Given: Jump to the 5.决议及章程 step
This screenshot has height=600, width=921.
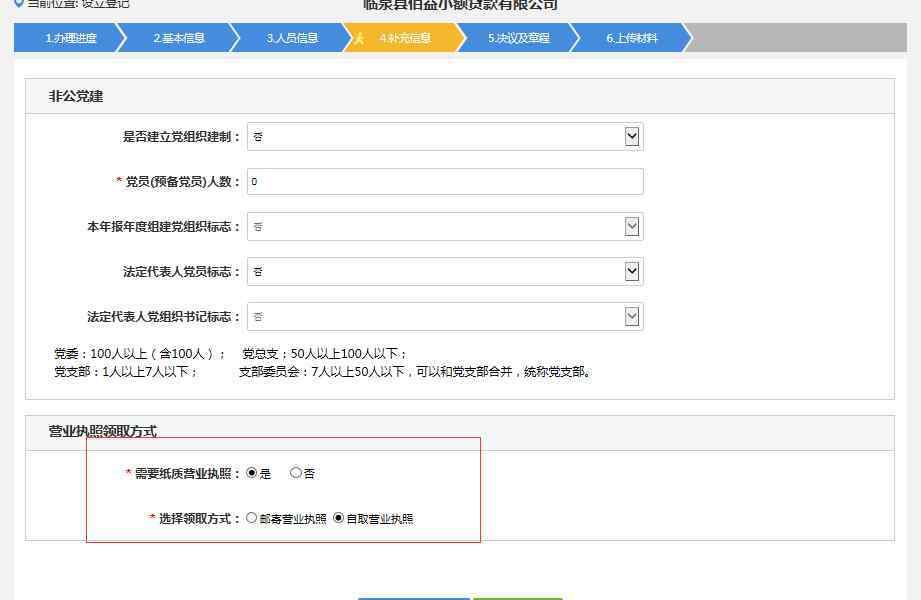Looking at the screenshot, I should point(518,39).
